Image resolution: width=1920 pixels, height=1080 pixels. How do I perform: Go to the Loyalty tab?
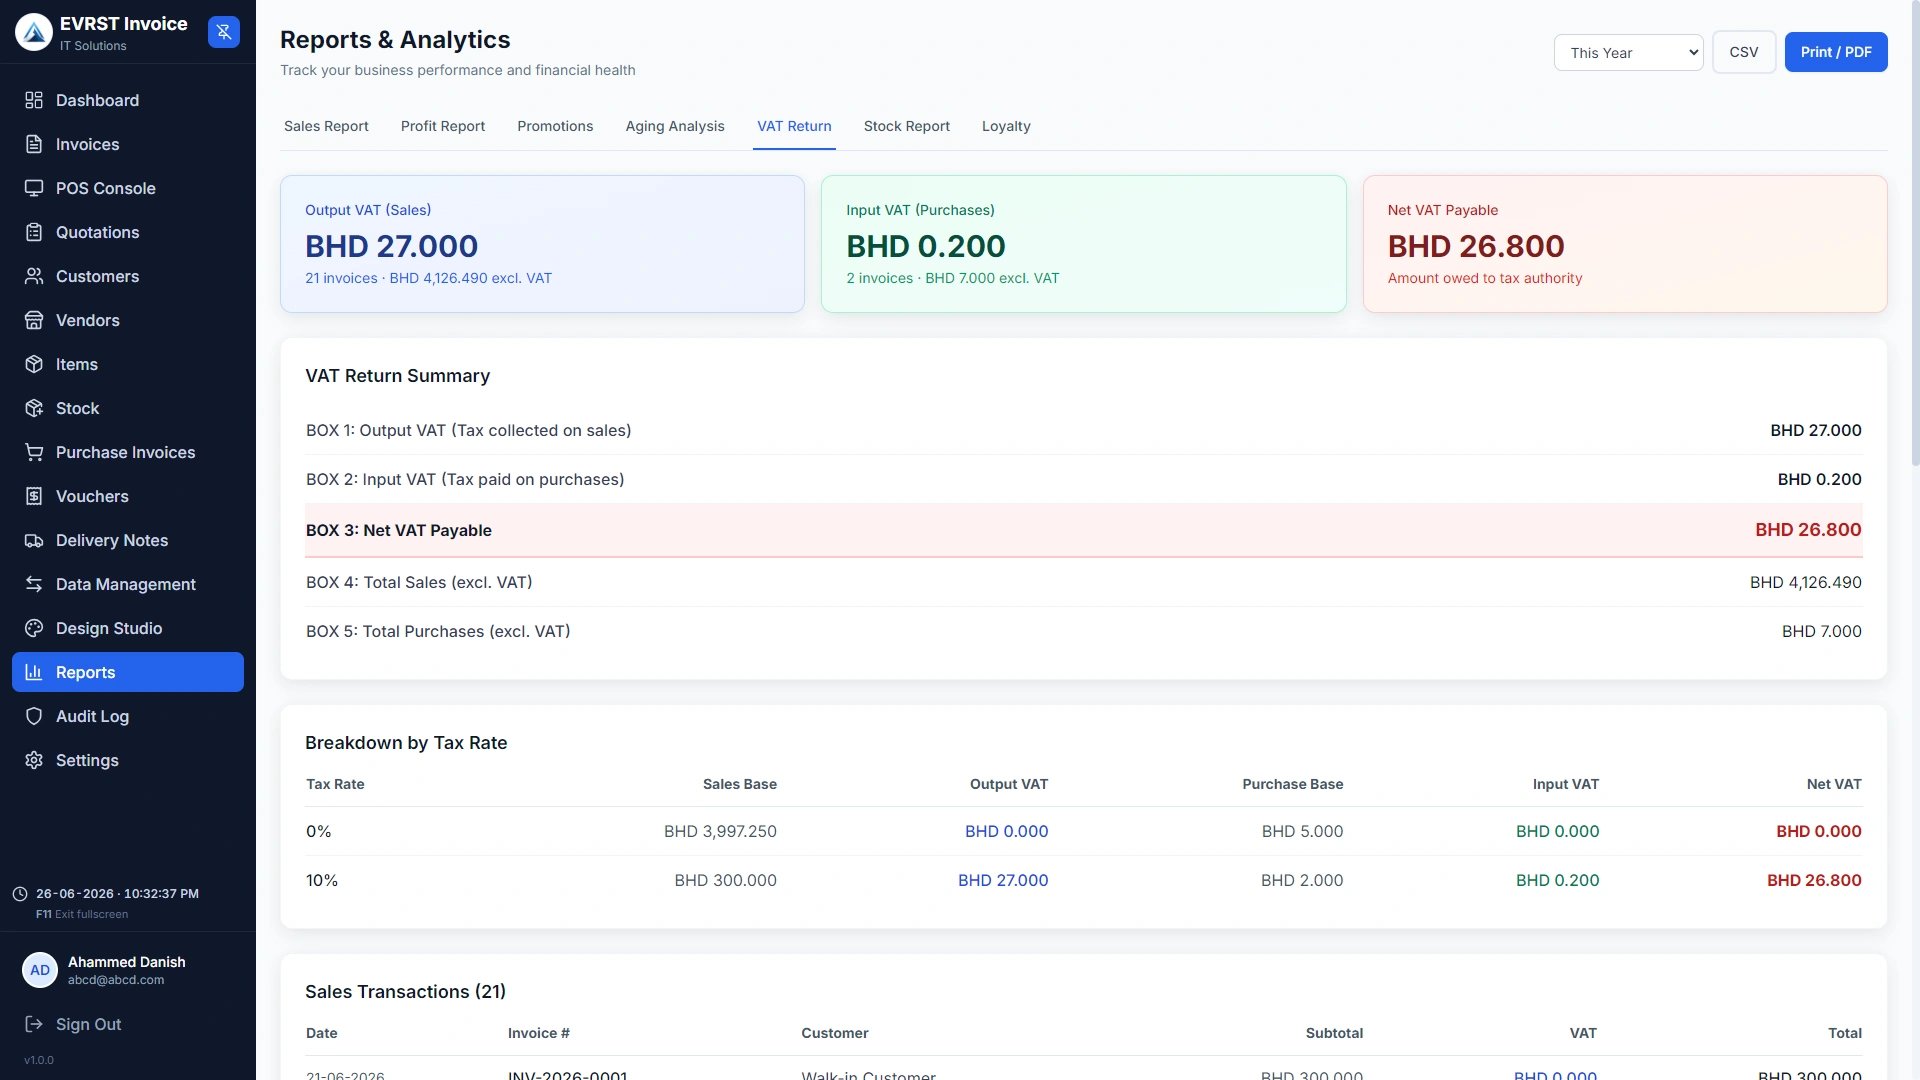pos(1006,126)
